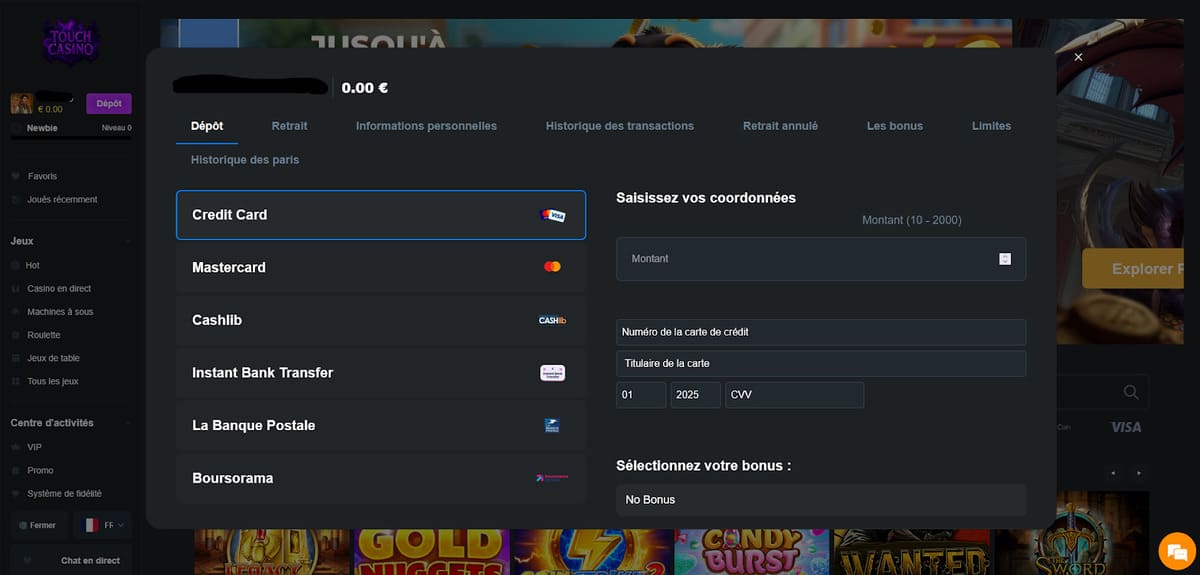
Task: Open Roulette category
Action: pos(44,334)
